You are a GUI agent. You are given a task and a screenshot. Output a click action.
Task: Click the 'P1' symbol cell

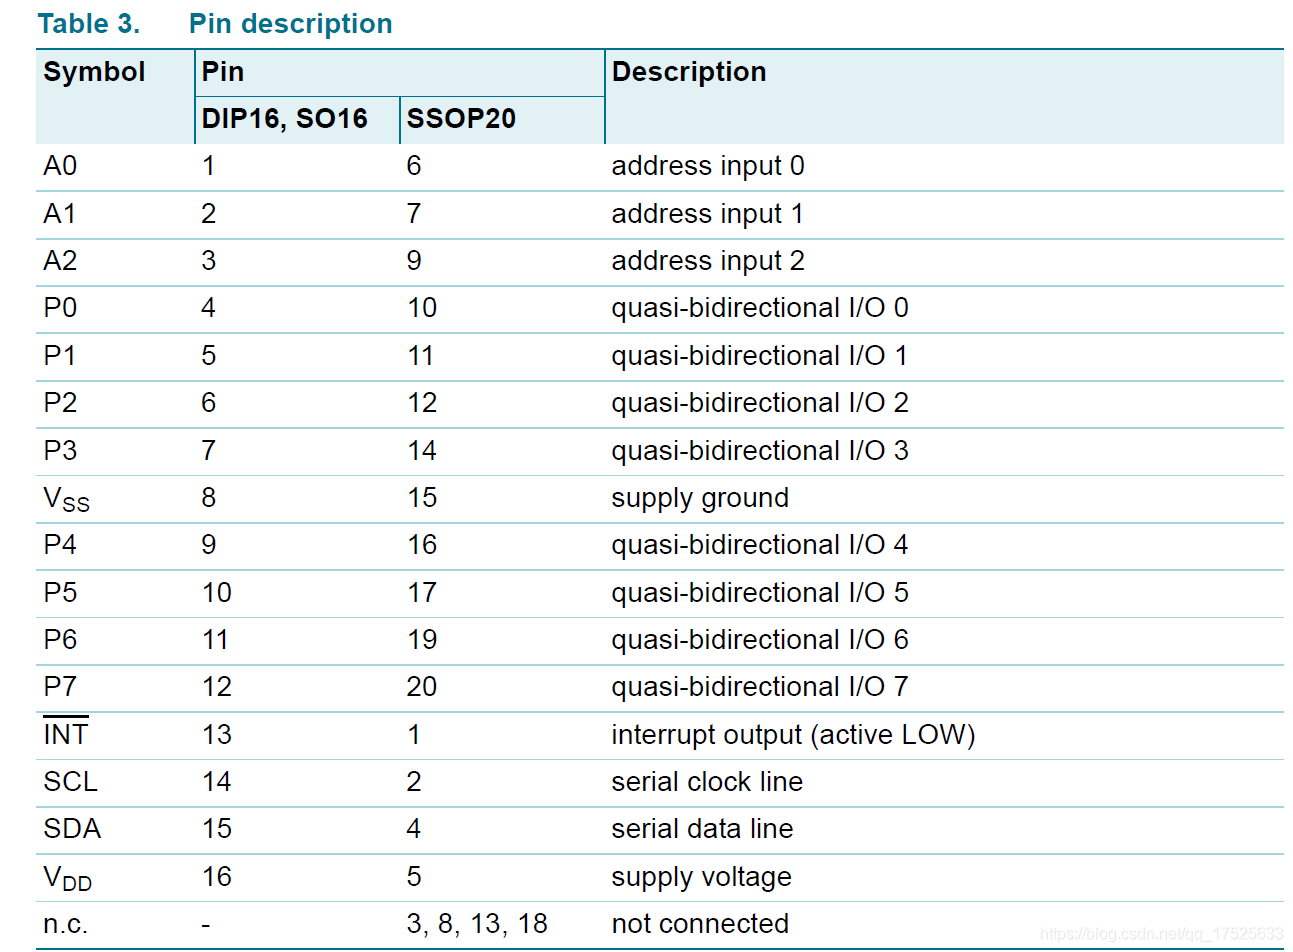coord(60,356)
